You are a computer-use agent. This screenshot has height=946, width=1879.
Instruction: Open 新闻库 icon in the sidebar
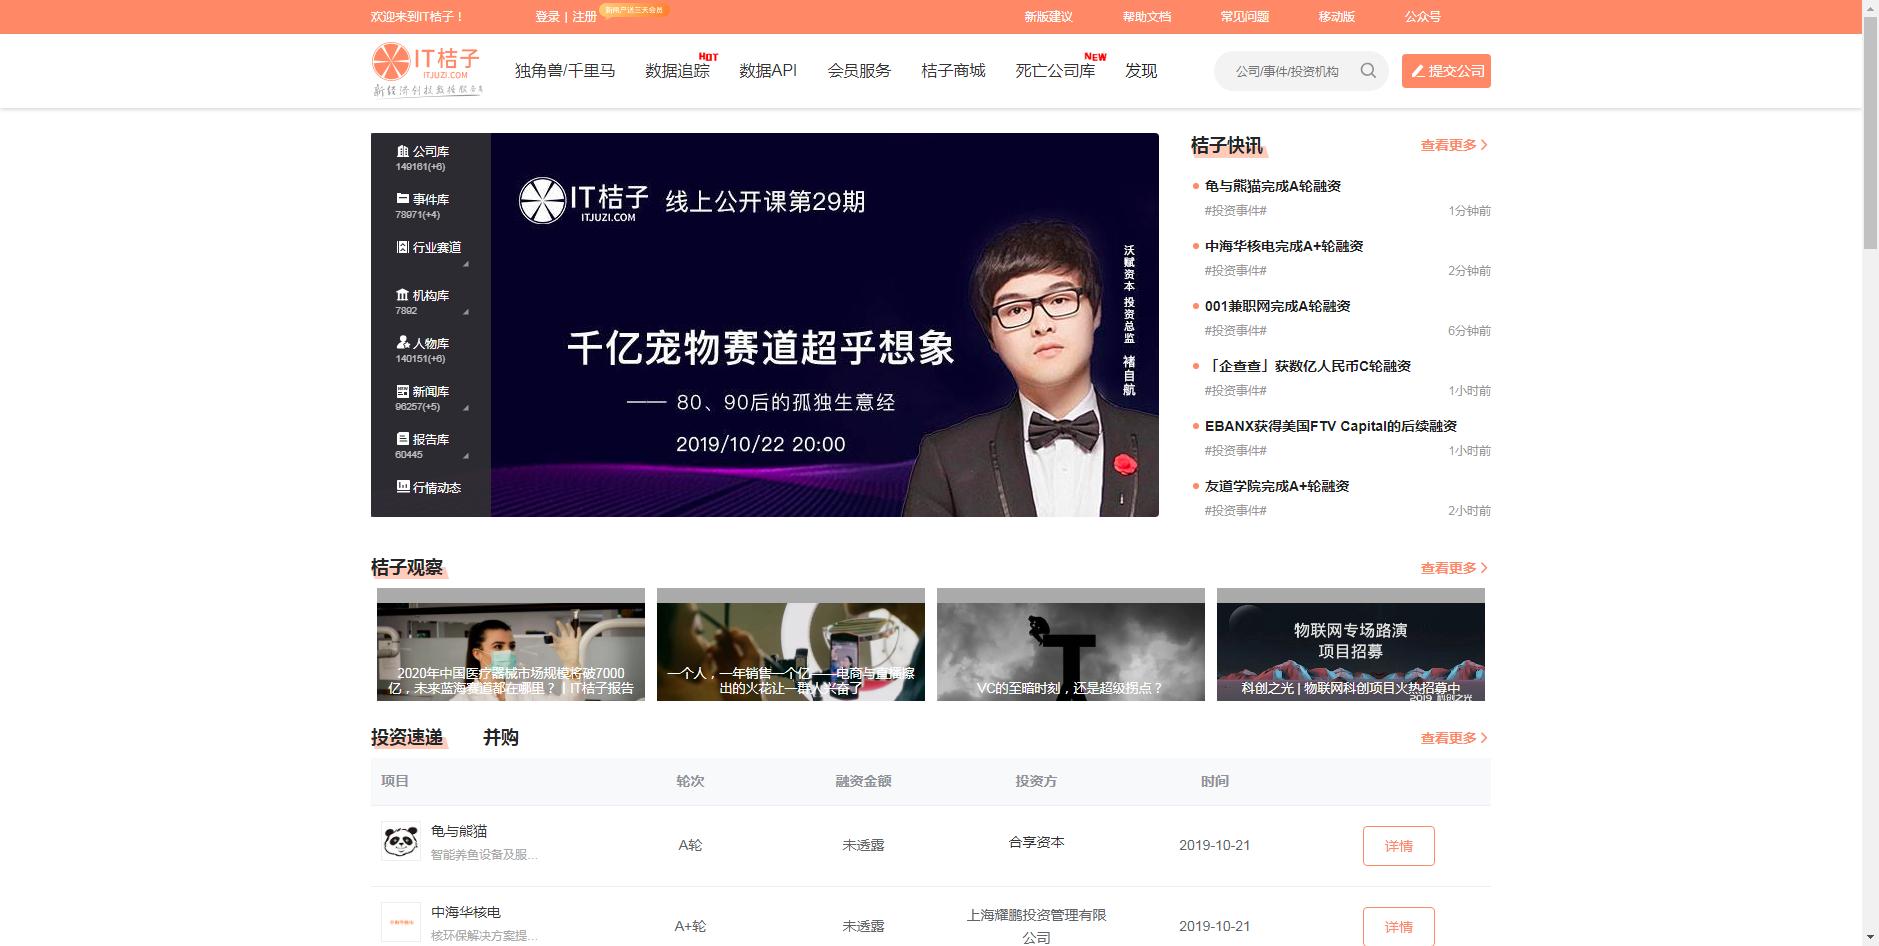(403, 391)
